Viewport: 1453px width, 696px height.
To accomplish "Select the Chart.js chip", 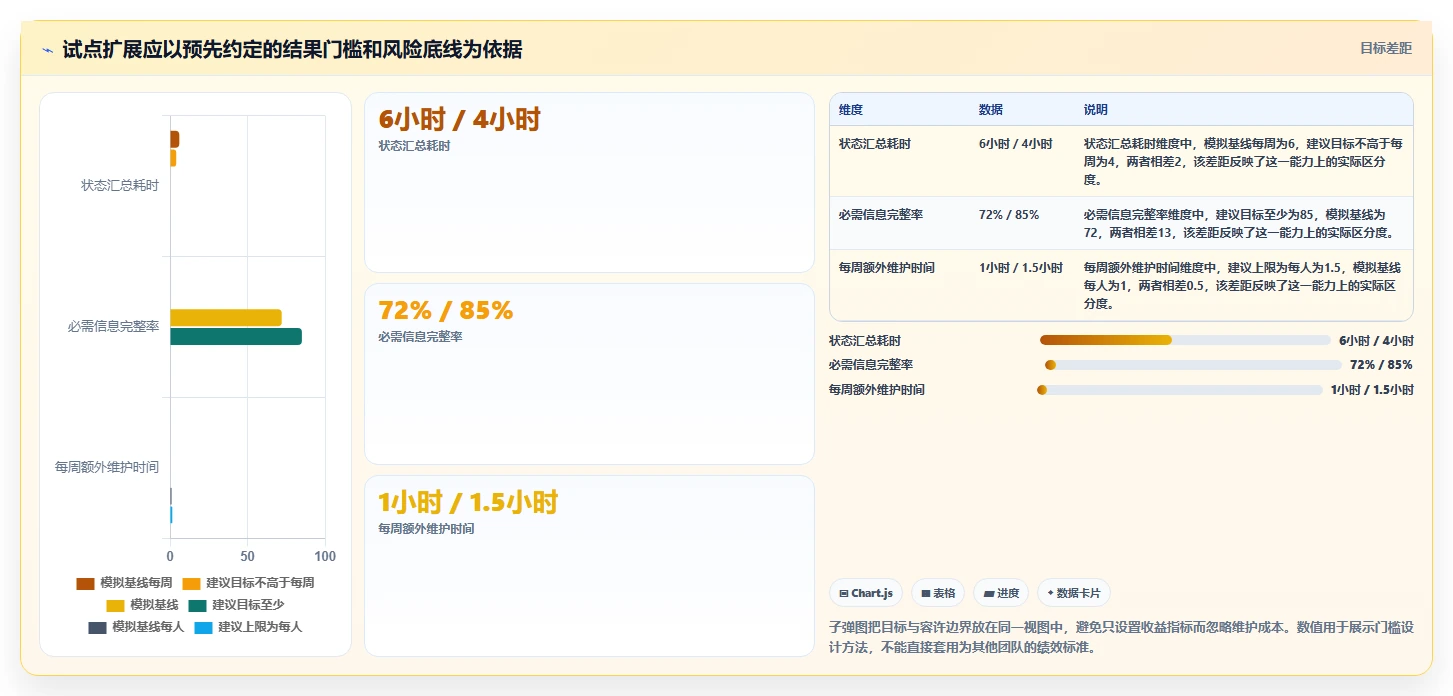I will tap(866, 593).
